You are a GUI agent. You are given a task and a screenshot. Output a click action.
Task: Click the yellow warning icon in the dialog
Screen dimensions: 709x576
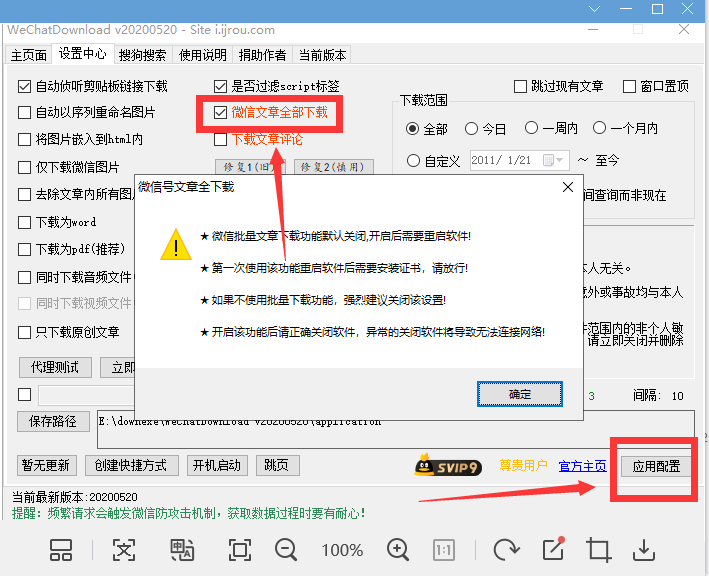coord(176,245)
